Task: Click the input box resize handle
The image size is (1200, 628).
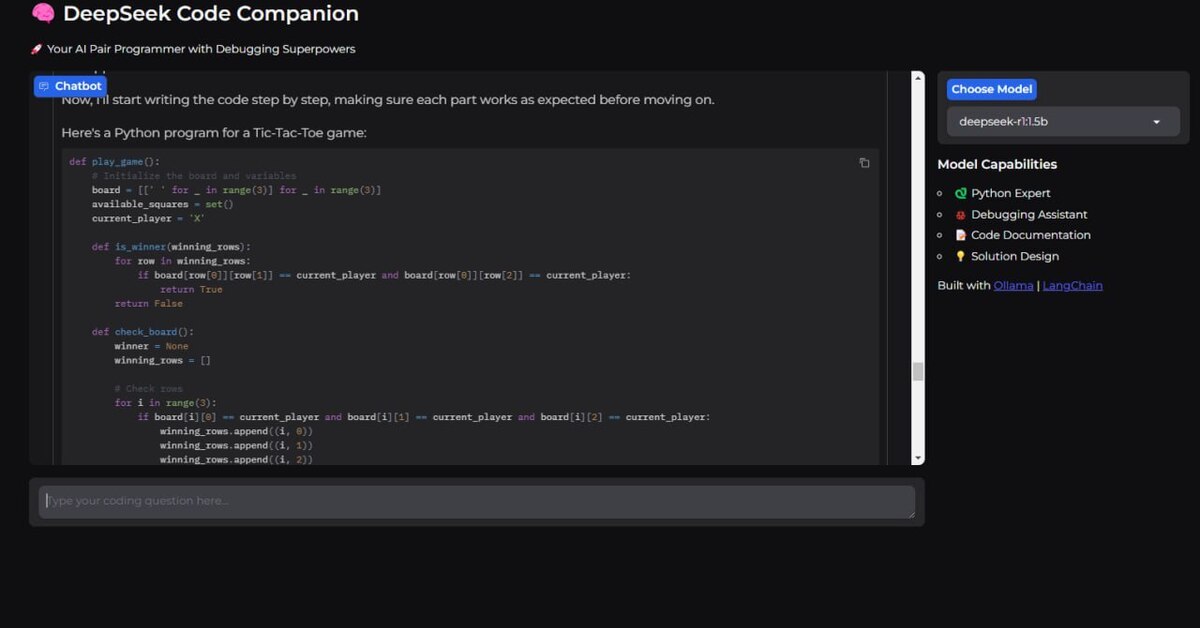Action: [x=910, y=514]
